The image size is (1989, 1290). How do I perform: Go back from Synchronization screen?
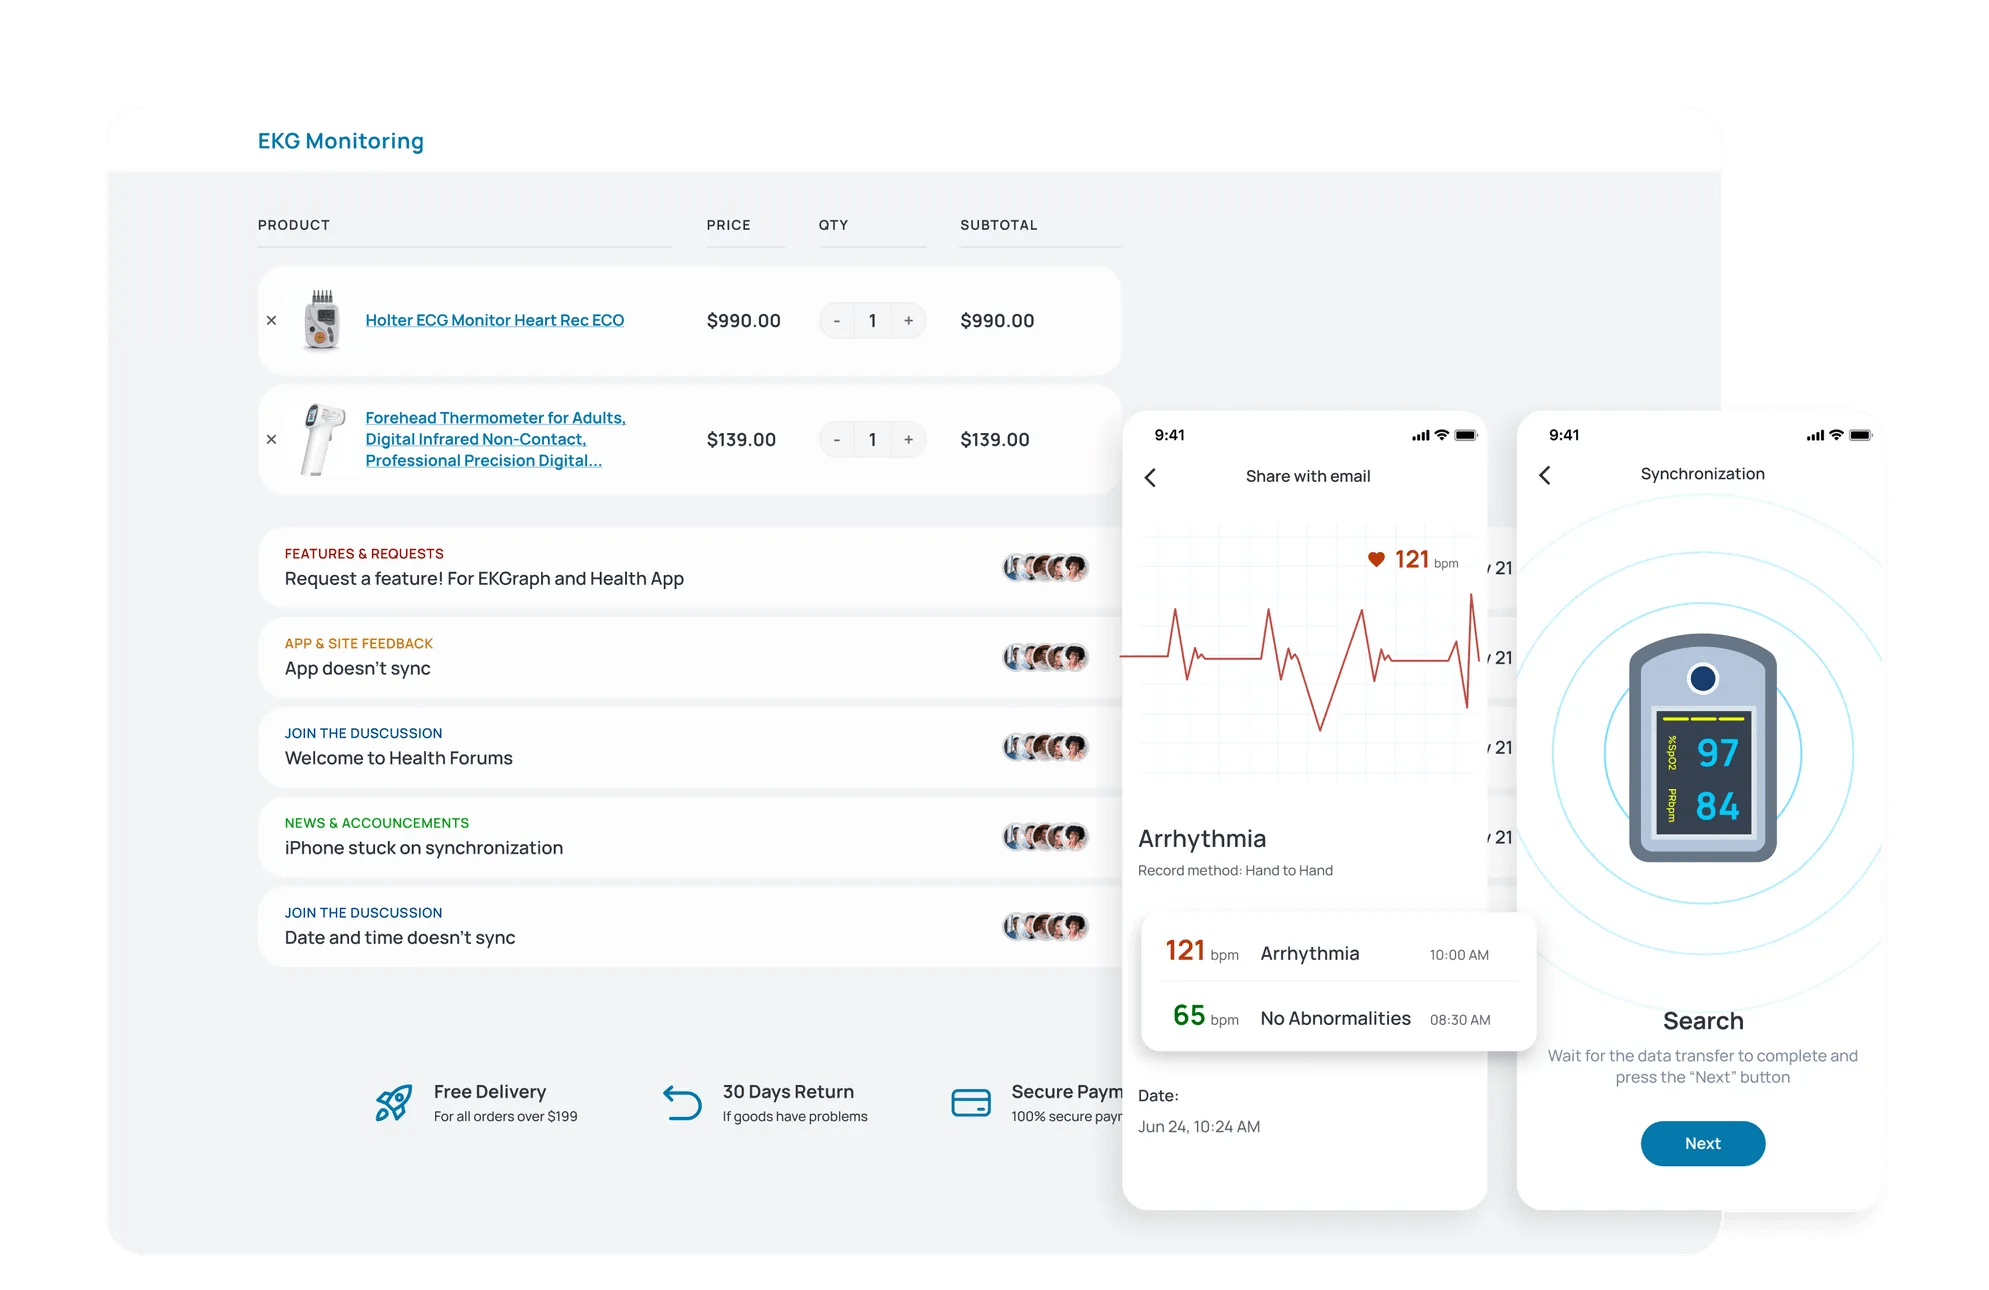[1545, 476]
